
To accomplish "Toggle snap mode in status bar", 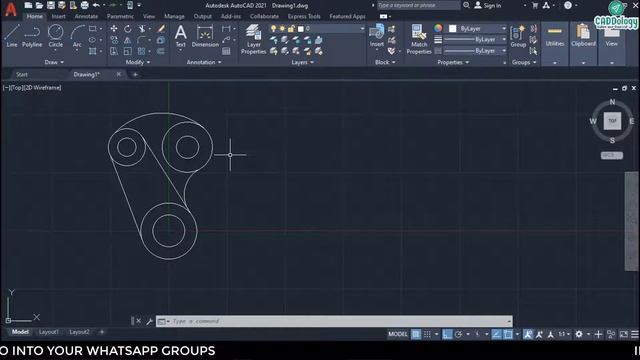I will (427, 334).
